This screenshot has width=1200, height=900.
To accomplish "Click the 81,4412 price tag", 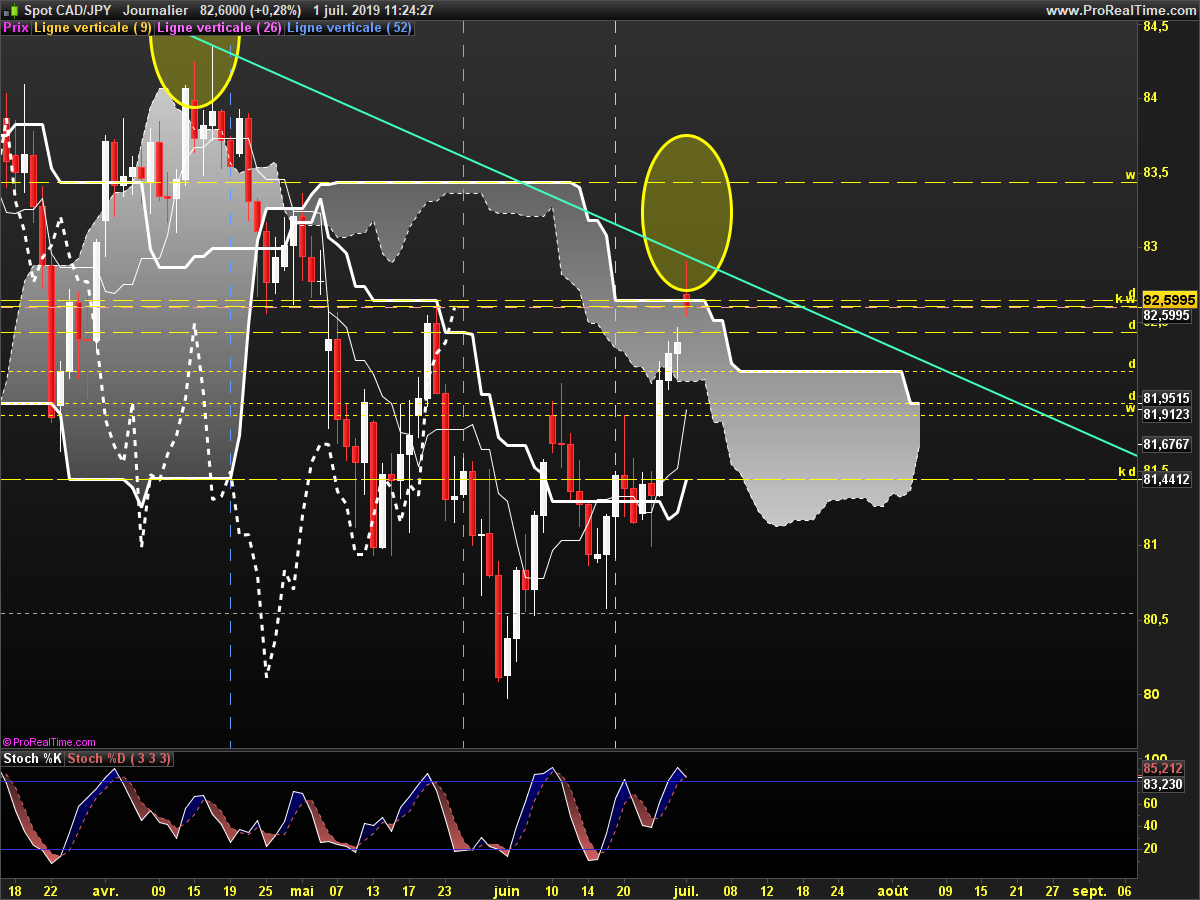I will pyautogui.click(x=1166, y=480).
